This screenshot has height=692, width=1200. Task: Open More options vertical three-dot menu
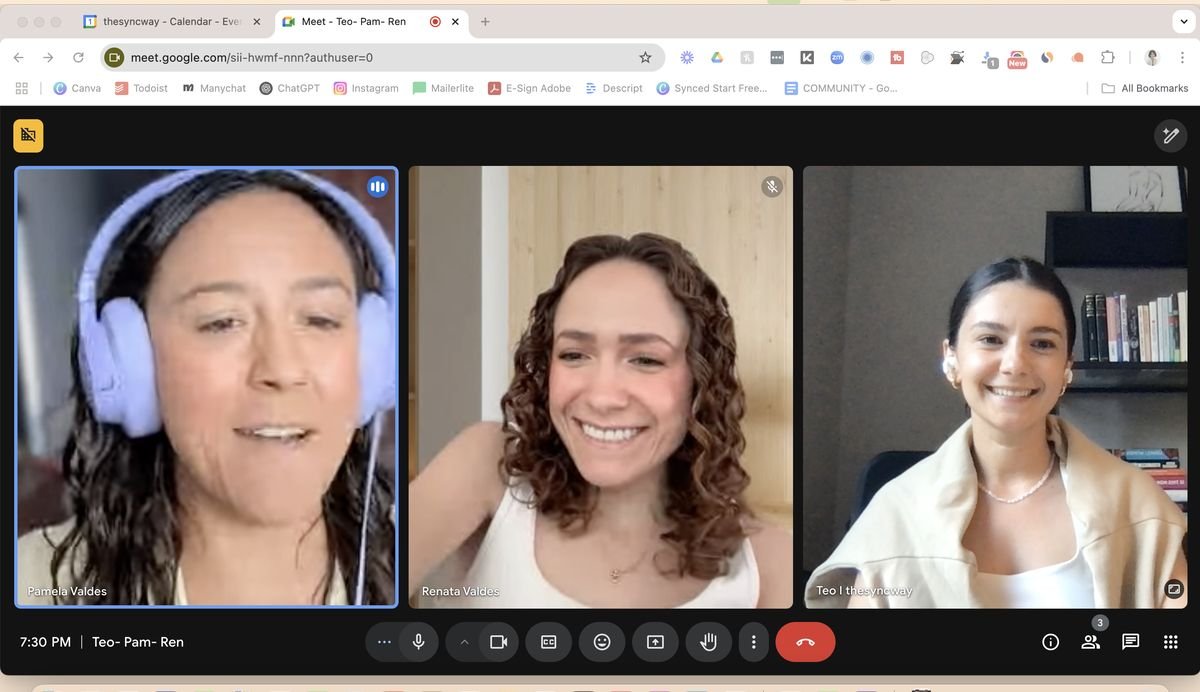(754, 642)
